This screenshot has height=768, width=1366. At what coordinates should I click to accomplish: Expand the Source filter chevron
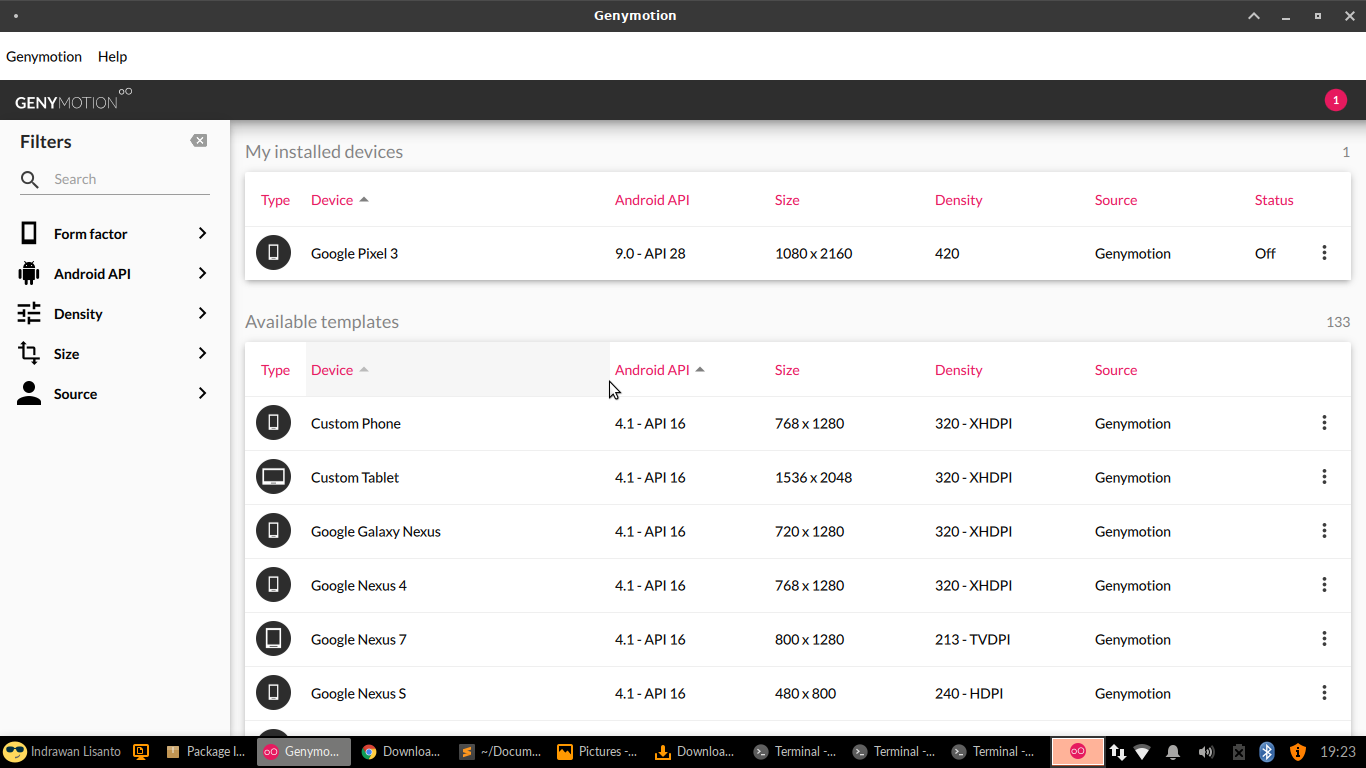point(202,393)
